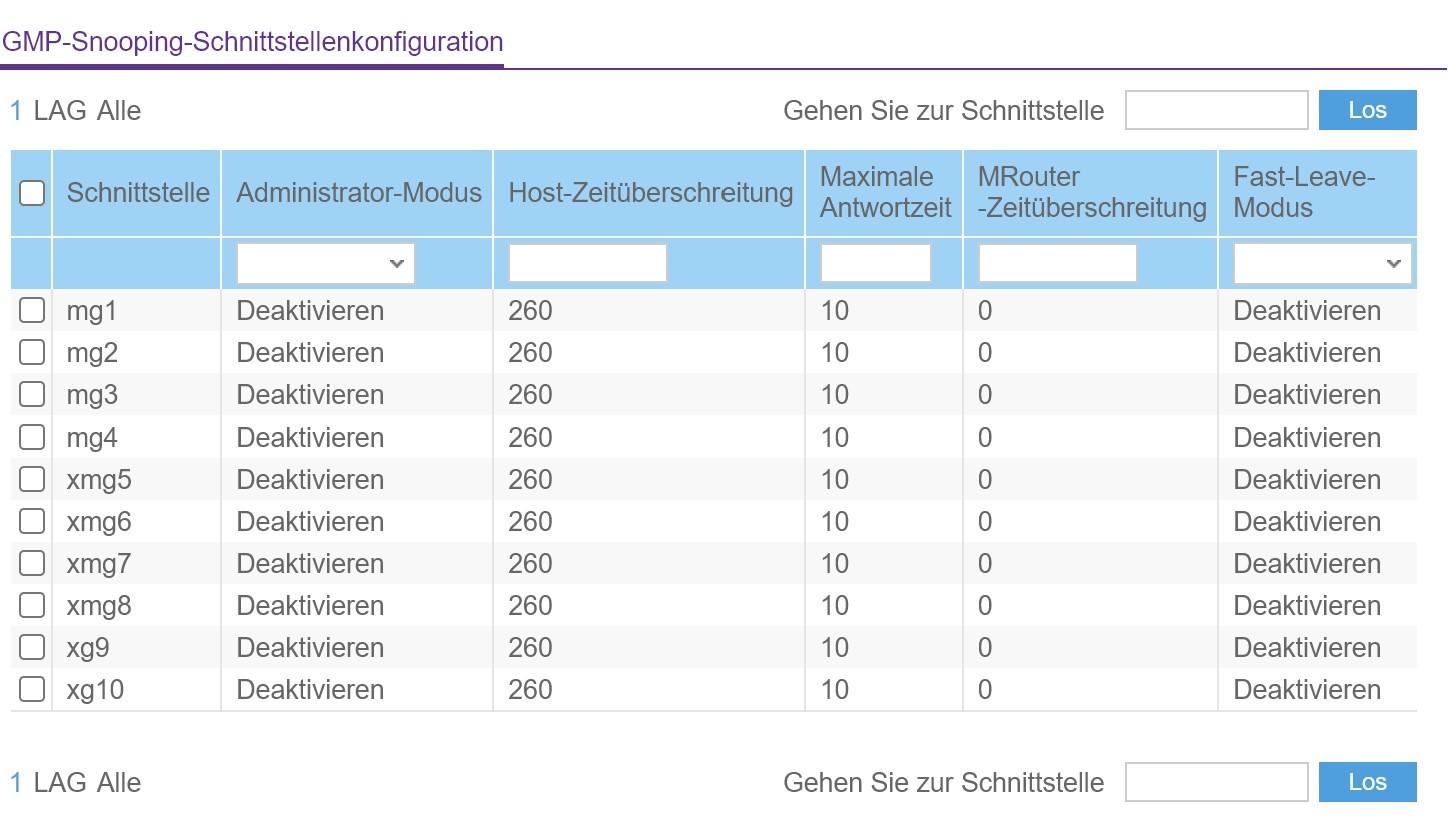Select the xmg7 row checkbox
This screenshot has height=840, width=1448.
point(31,562)
